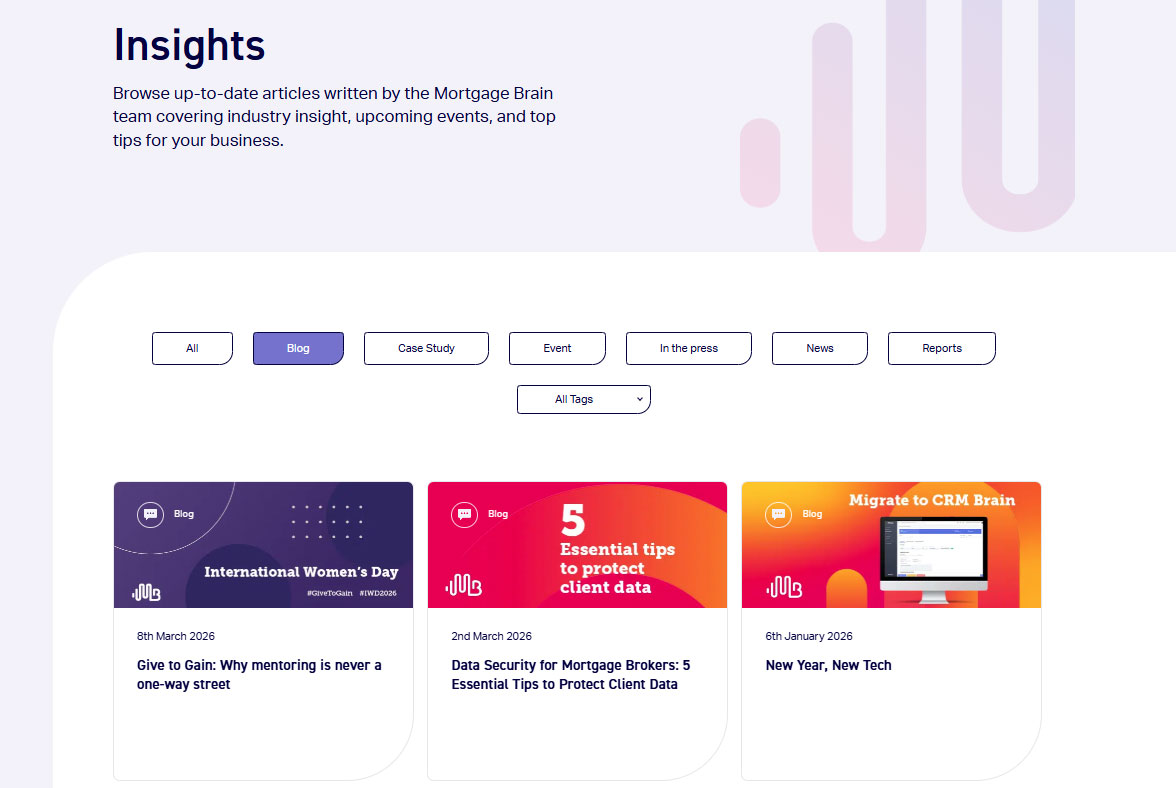Open the Data Security for Mortgage Brokers article
The image size is (1176, 788).
tap(572, 674)
